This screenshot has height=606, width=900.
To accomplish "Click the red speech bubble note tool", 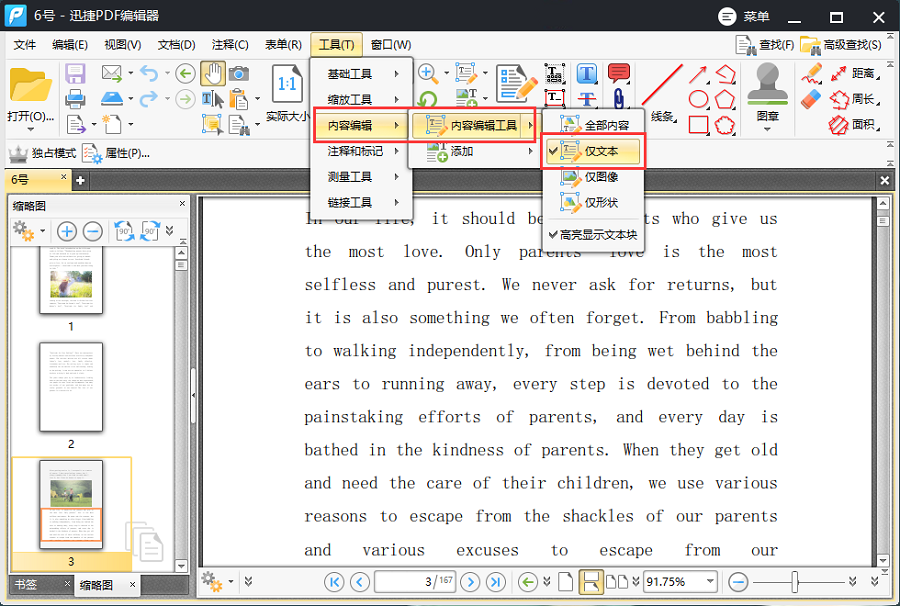I will pos(619,73).
